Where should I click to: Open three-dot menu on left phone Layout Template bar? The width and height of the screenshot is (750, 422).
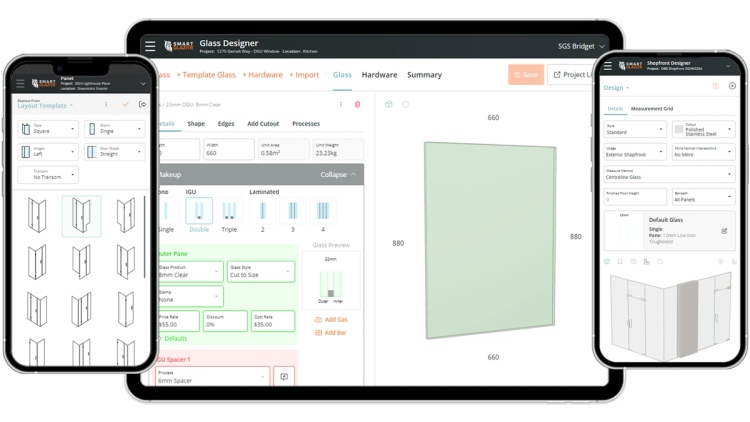click(106, 104)
